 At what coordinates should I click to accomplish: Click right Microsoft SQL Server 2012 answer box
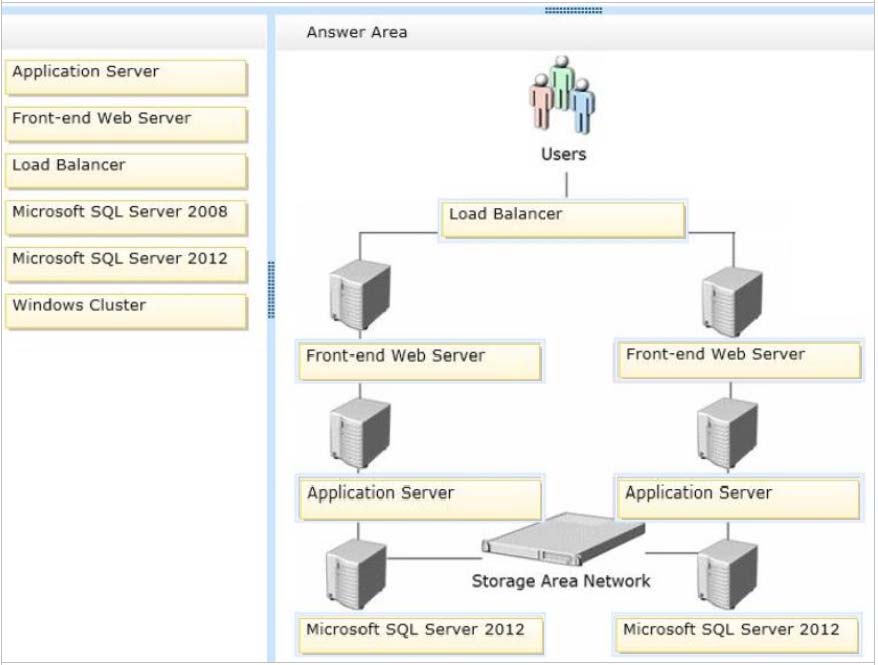(x=737, y=635)
